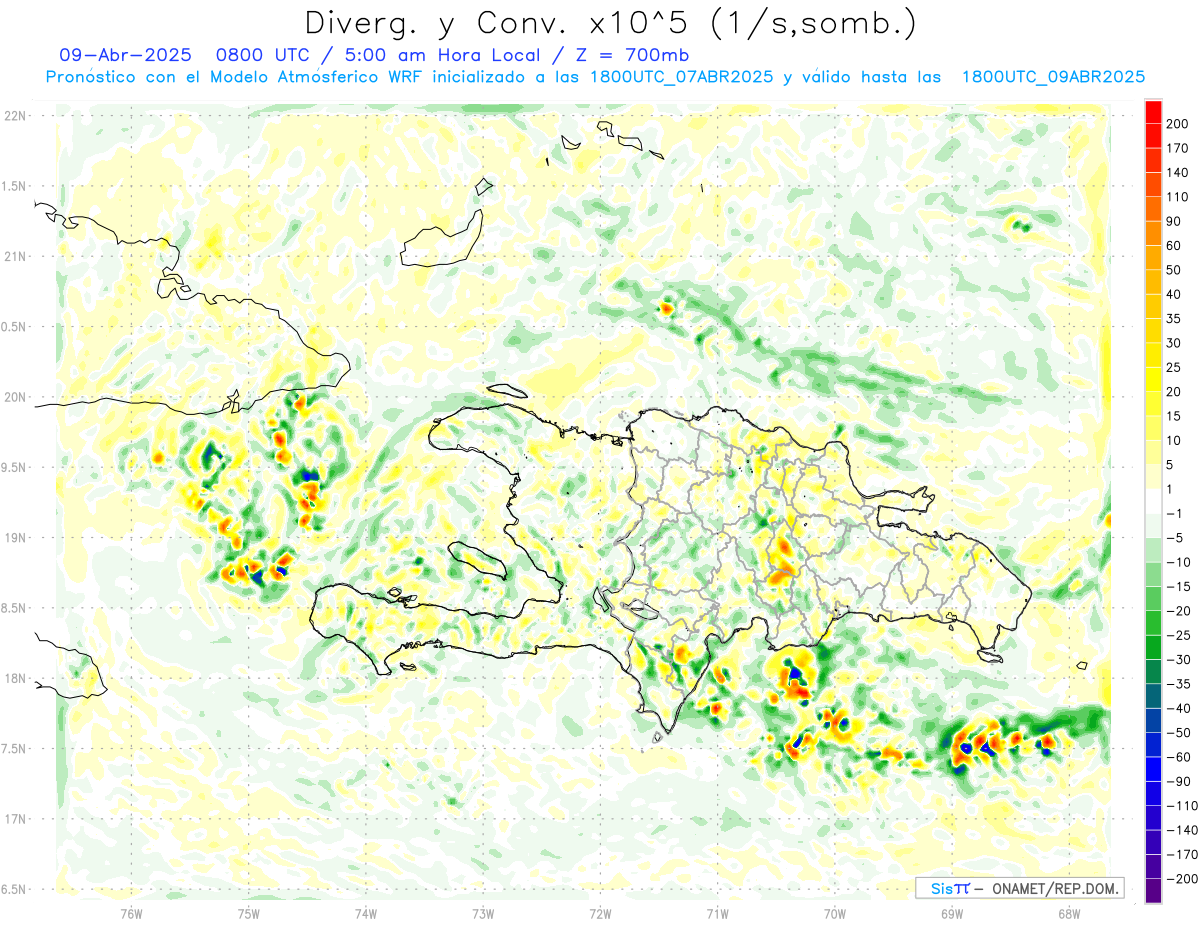Click the white swatch between 1 and -1
Image resolution: width=1200 pixels, height=927 pixels.
[1153, 502]
